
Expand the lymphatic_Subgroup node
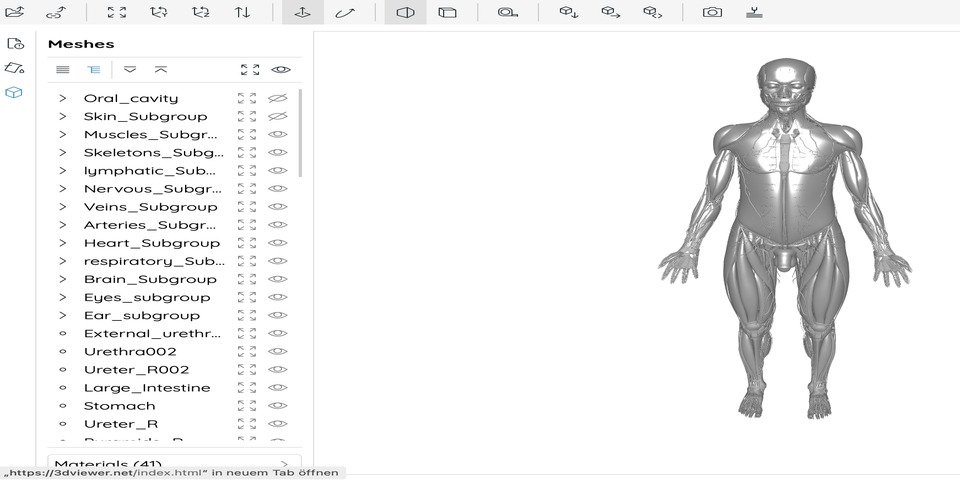pyautogui.click(x=62, y=171)
